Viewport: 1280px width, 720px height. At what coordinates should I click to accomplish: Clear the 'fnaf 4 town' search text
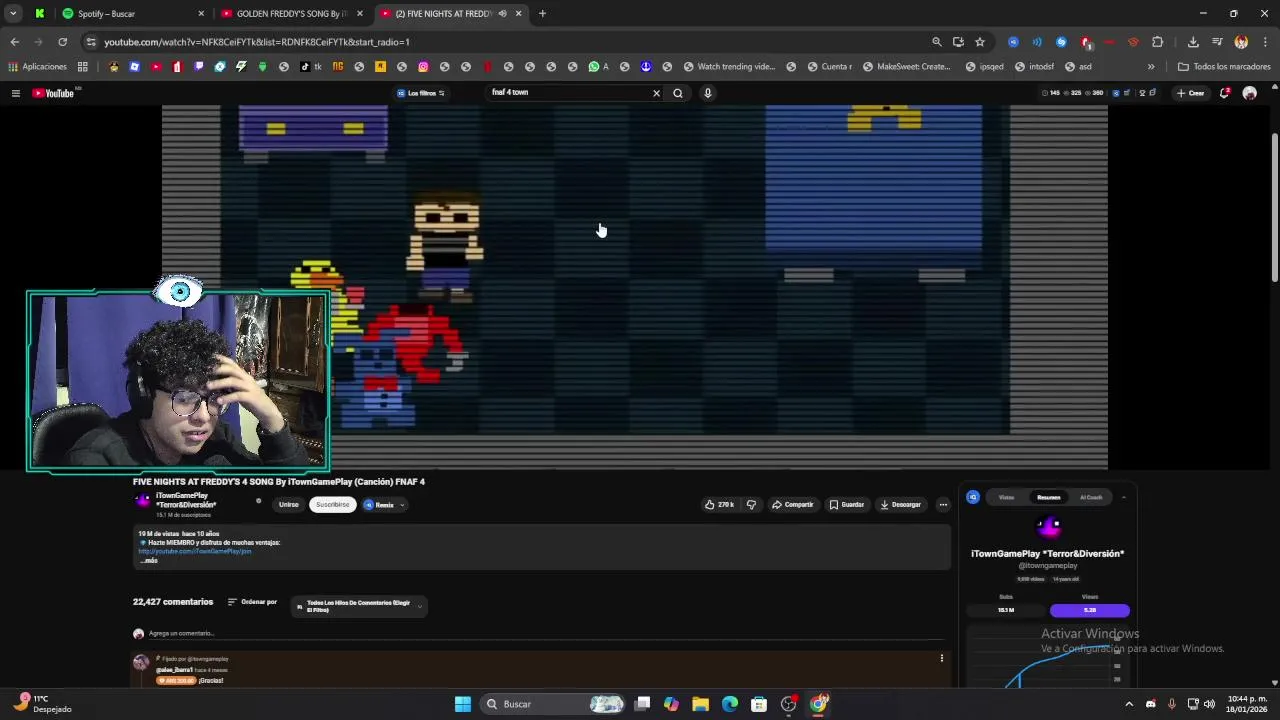tap(656, 93)
